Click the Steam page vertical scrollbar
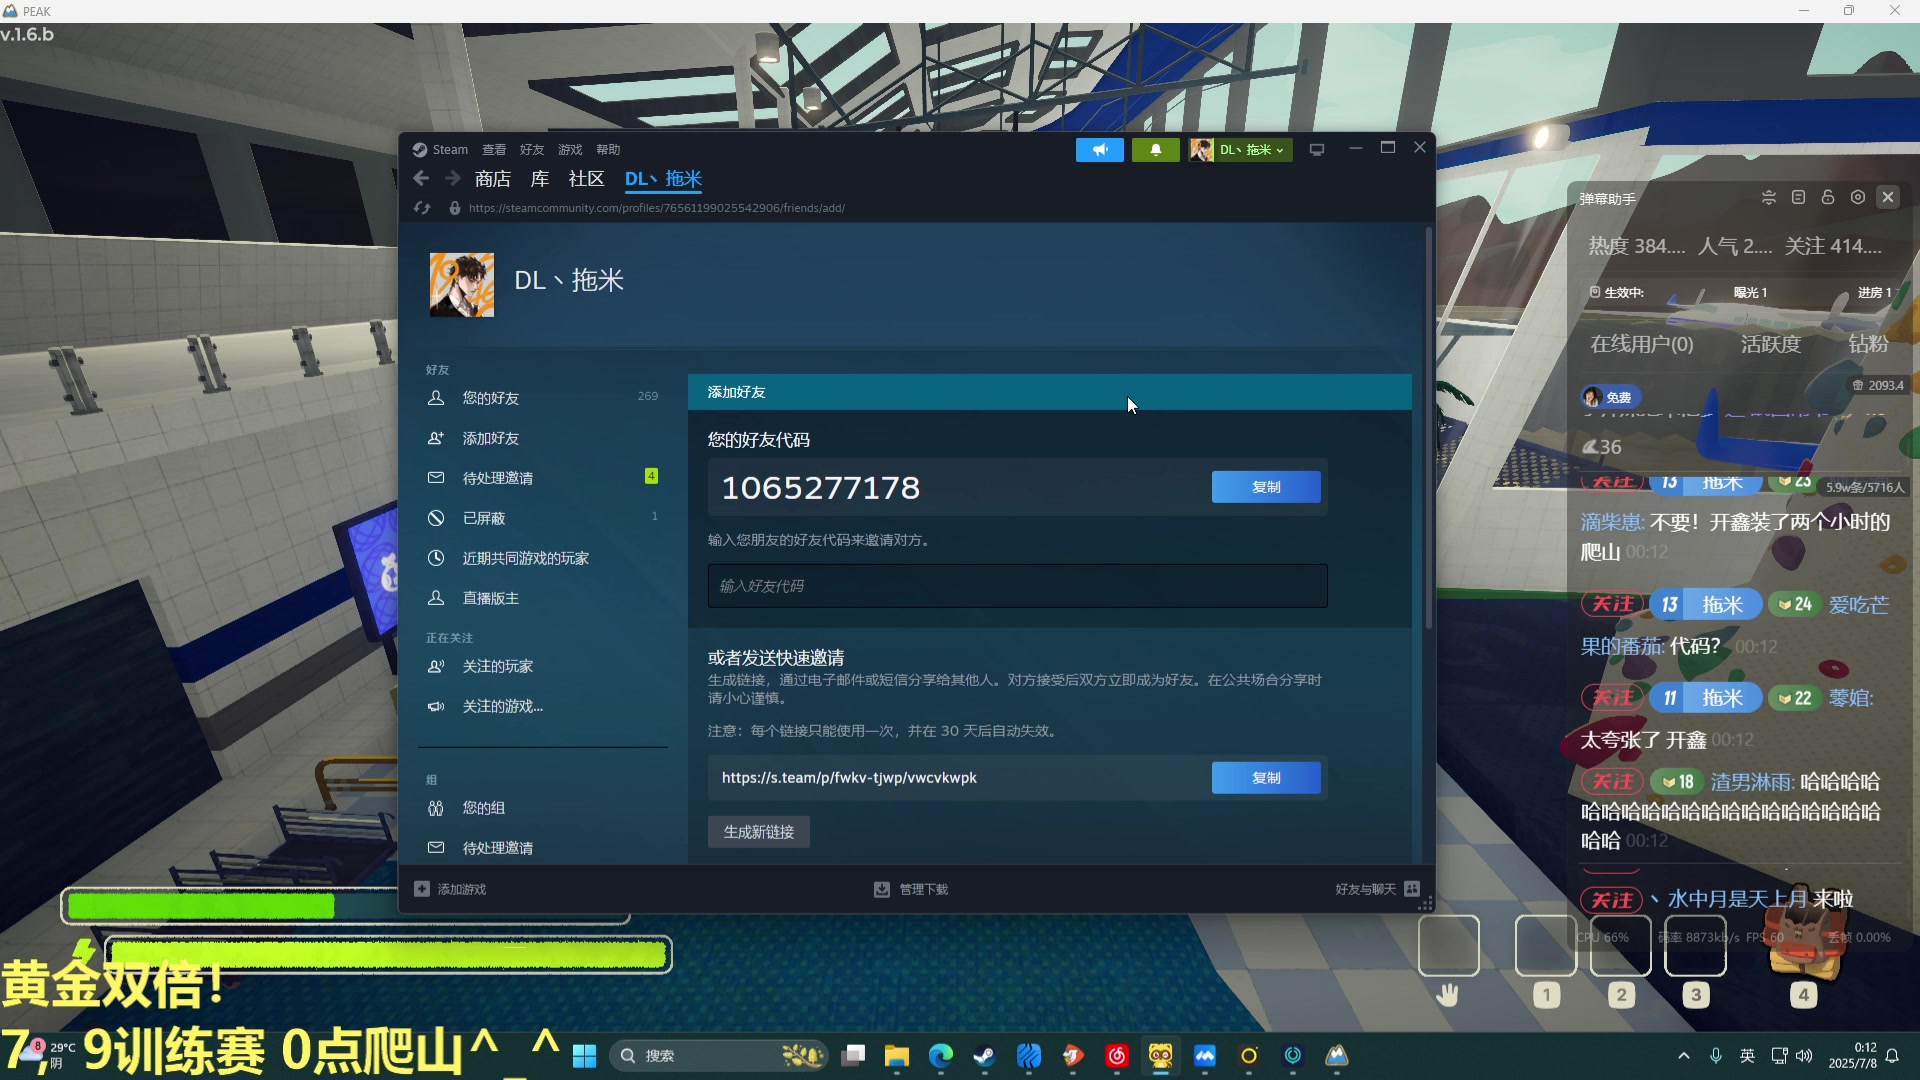The width and height of the screenshot is (1920, 1080). (1429, 430)
